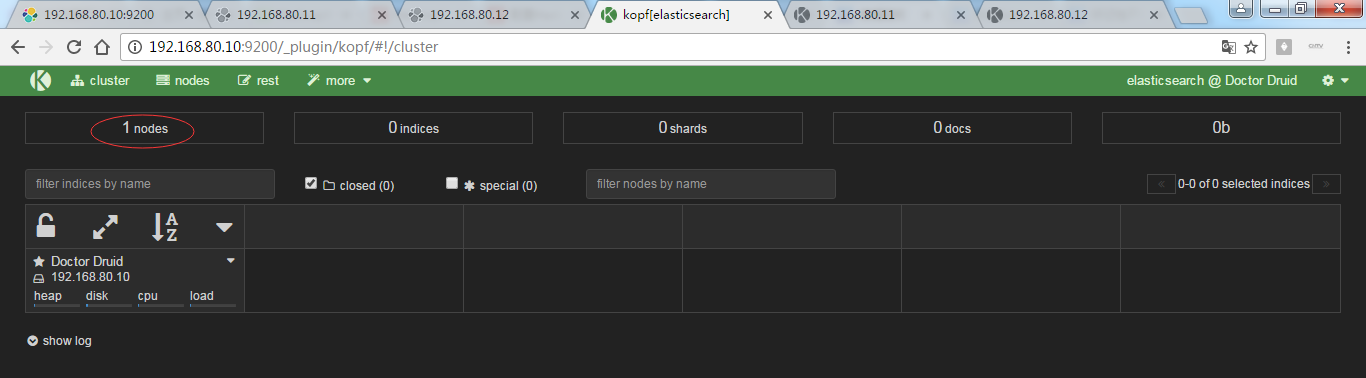This screenshot has width=1366, height=378.
Task: Close the 192.168.80.10:9200 browser tab
Action: pos(189,15)
